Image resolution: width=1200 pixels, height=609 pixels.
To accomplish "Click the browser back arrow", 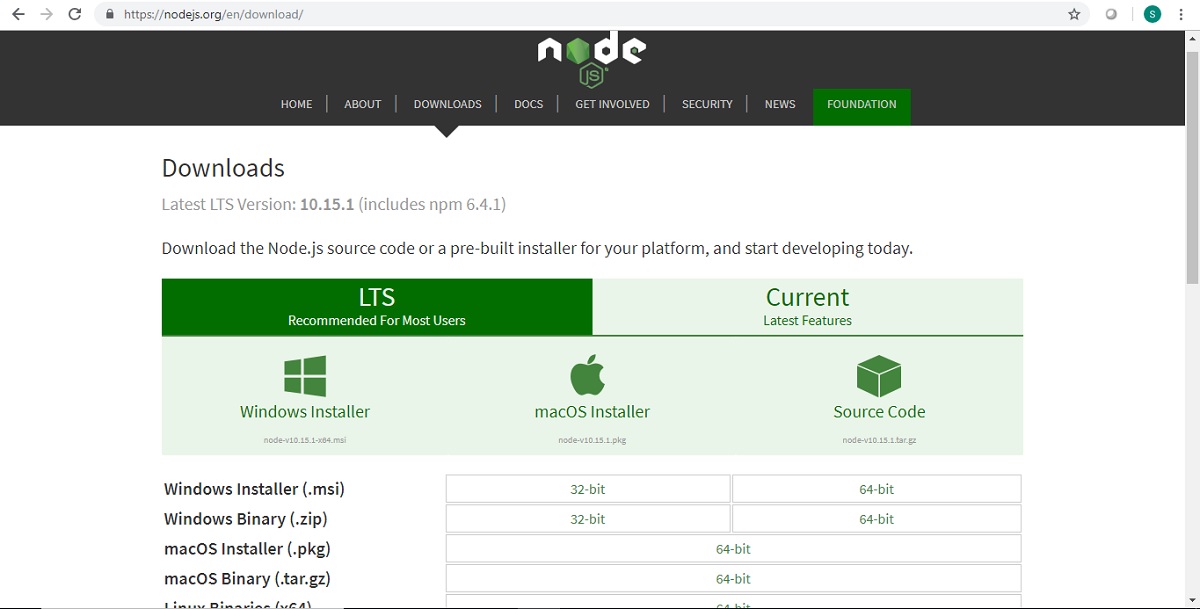I will click(x=18, y=15).
